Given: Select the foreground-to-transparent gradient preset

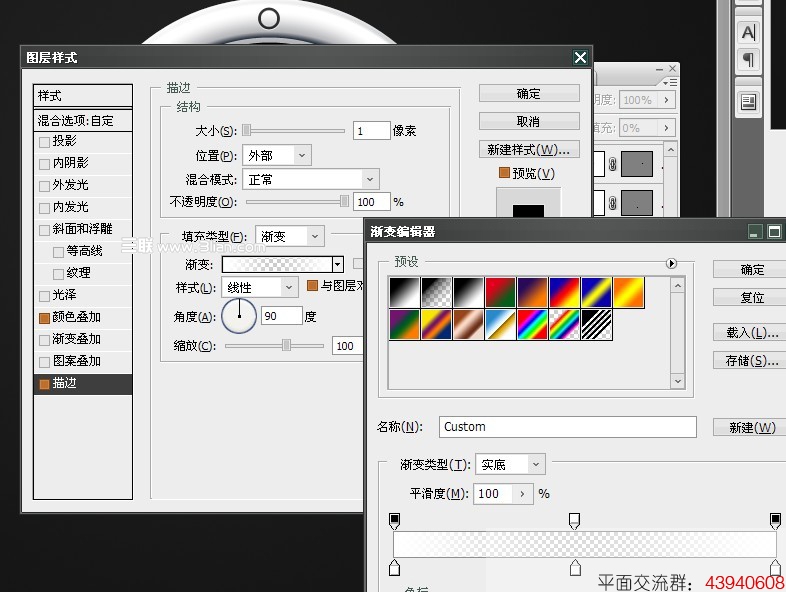Looking at the screenshot, I should click(x=436, y=292).
